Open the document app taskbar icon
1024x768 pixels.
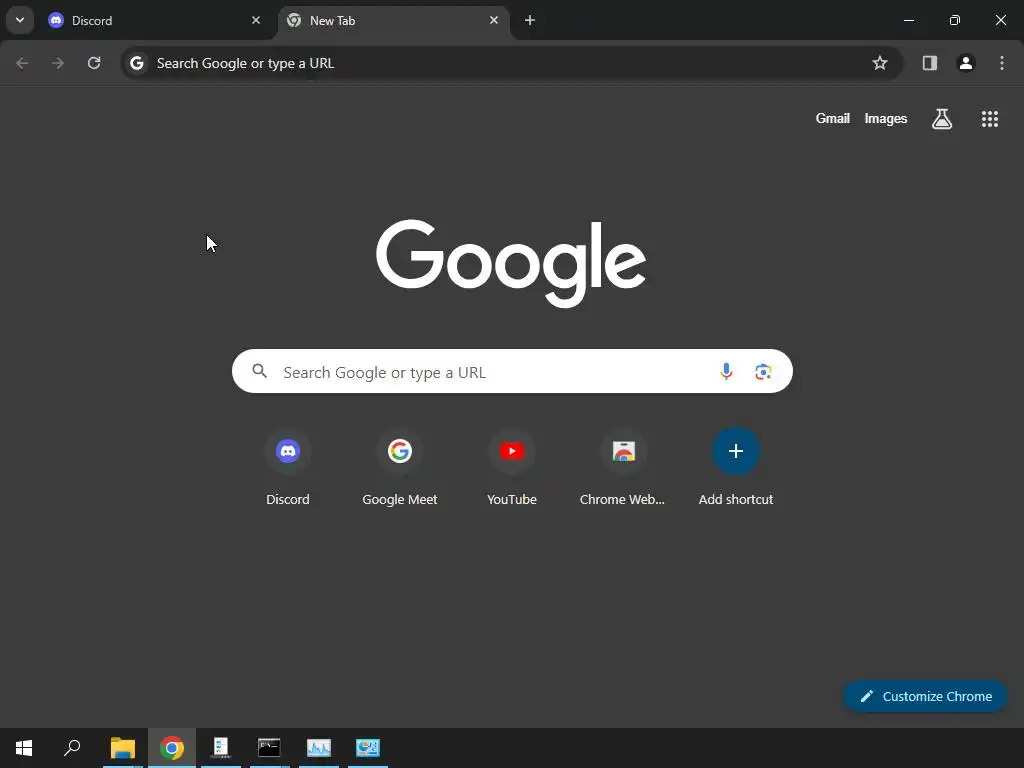click(221, 748)
